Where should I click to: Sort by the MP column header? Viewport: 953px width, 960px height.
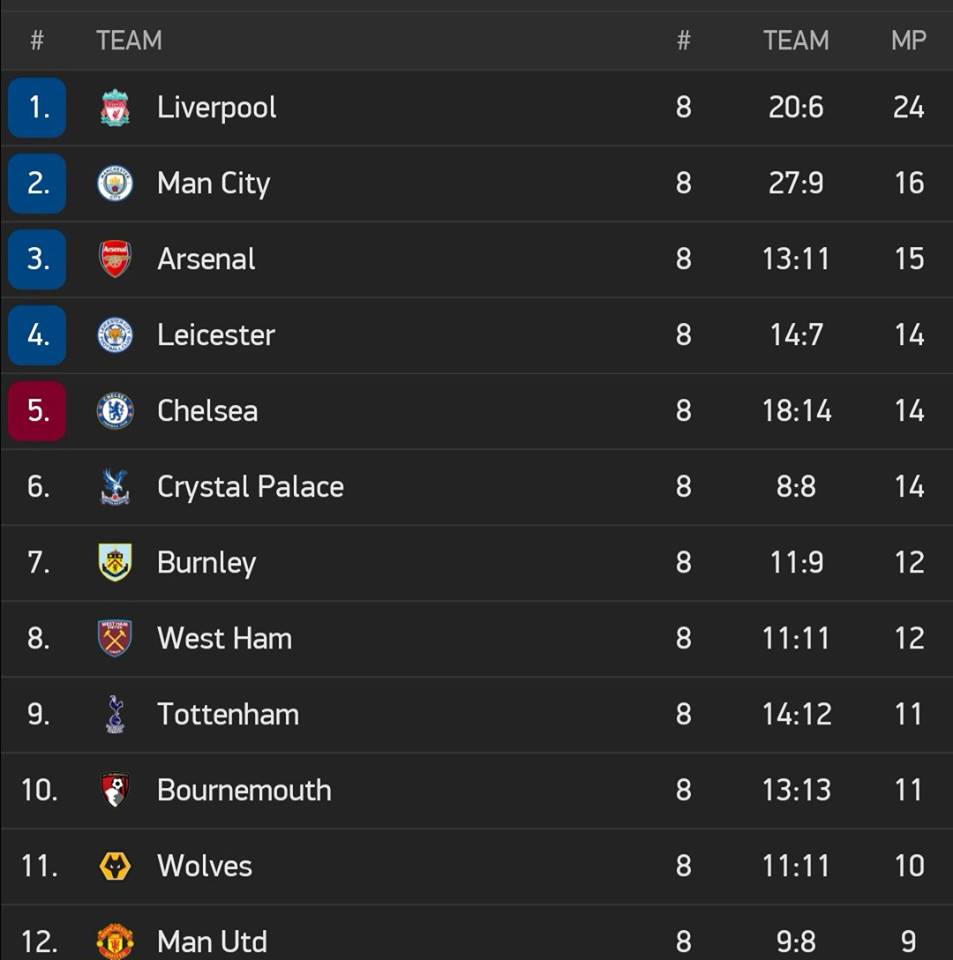(908, 40)
